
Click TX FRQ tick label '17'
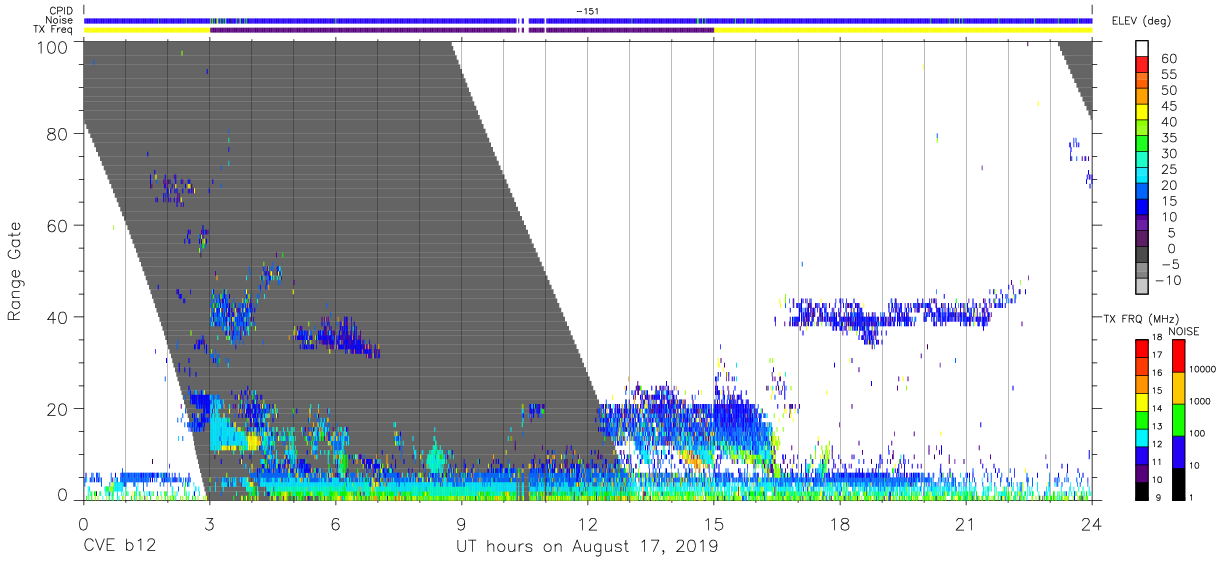[1158, 354]
